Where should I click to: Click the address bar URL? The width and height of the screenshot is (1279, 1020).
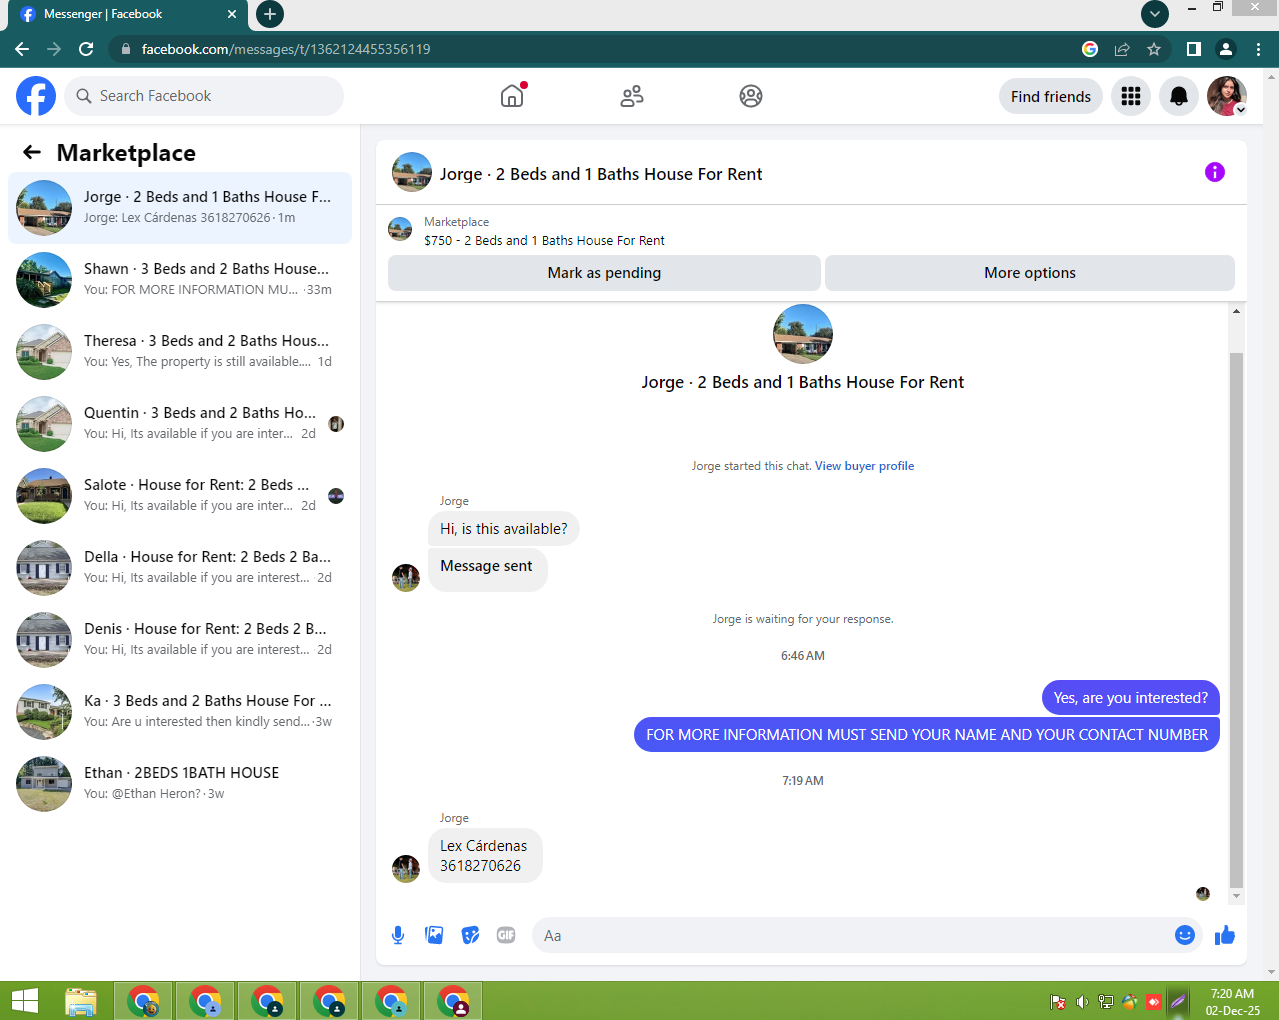286,49
